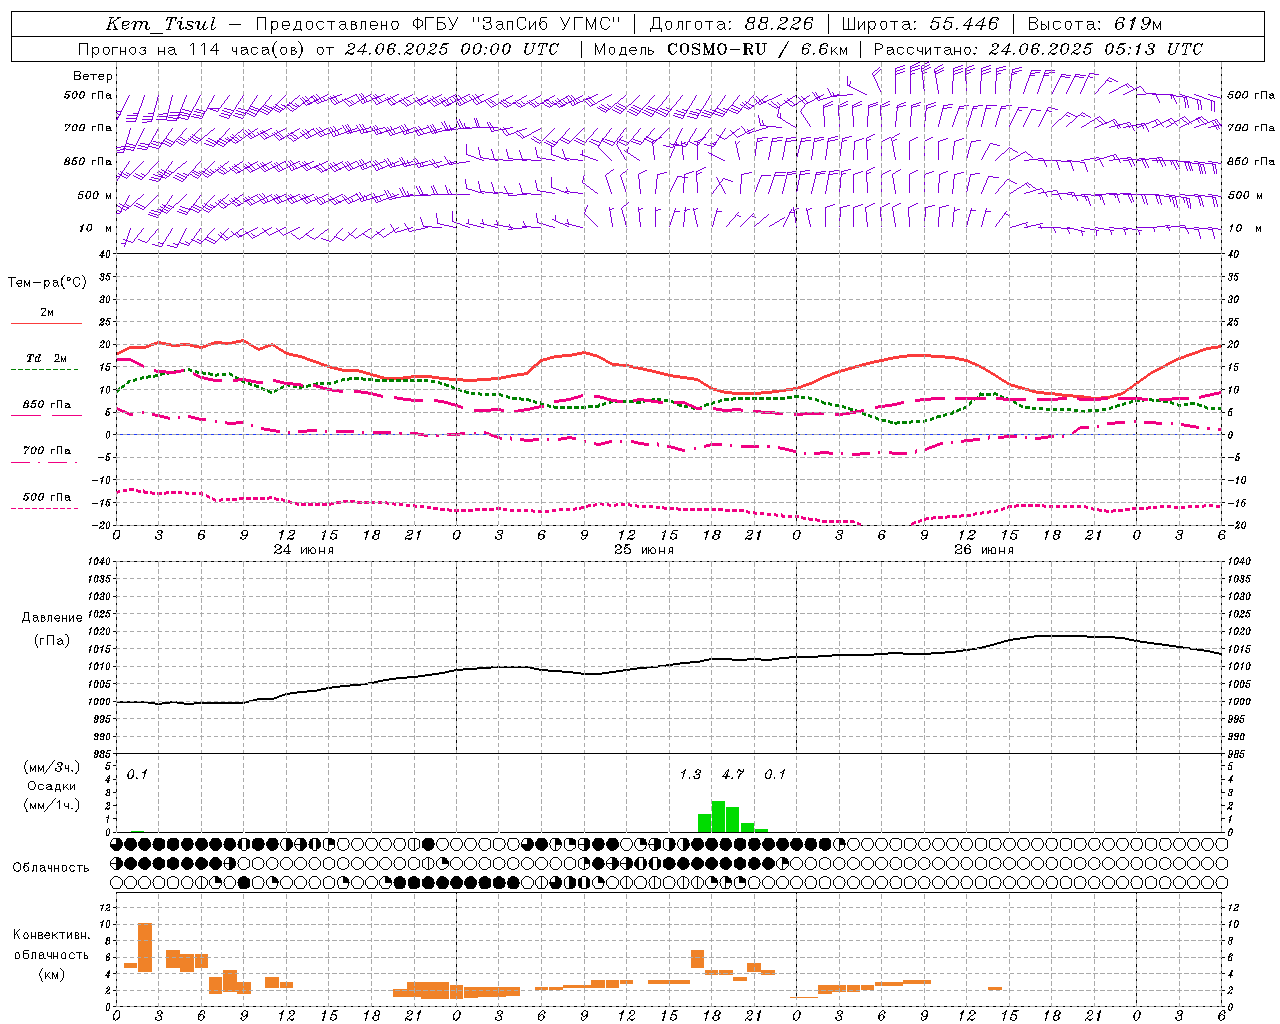
Task: Click the (мм/1ч.) precipitation unit label
Action: tap(52, 805)
